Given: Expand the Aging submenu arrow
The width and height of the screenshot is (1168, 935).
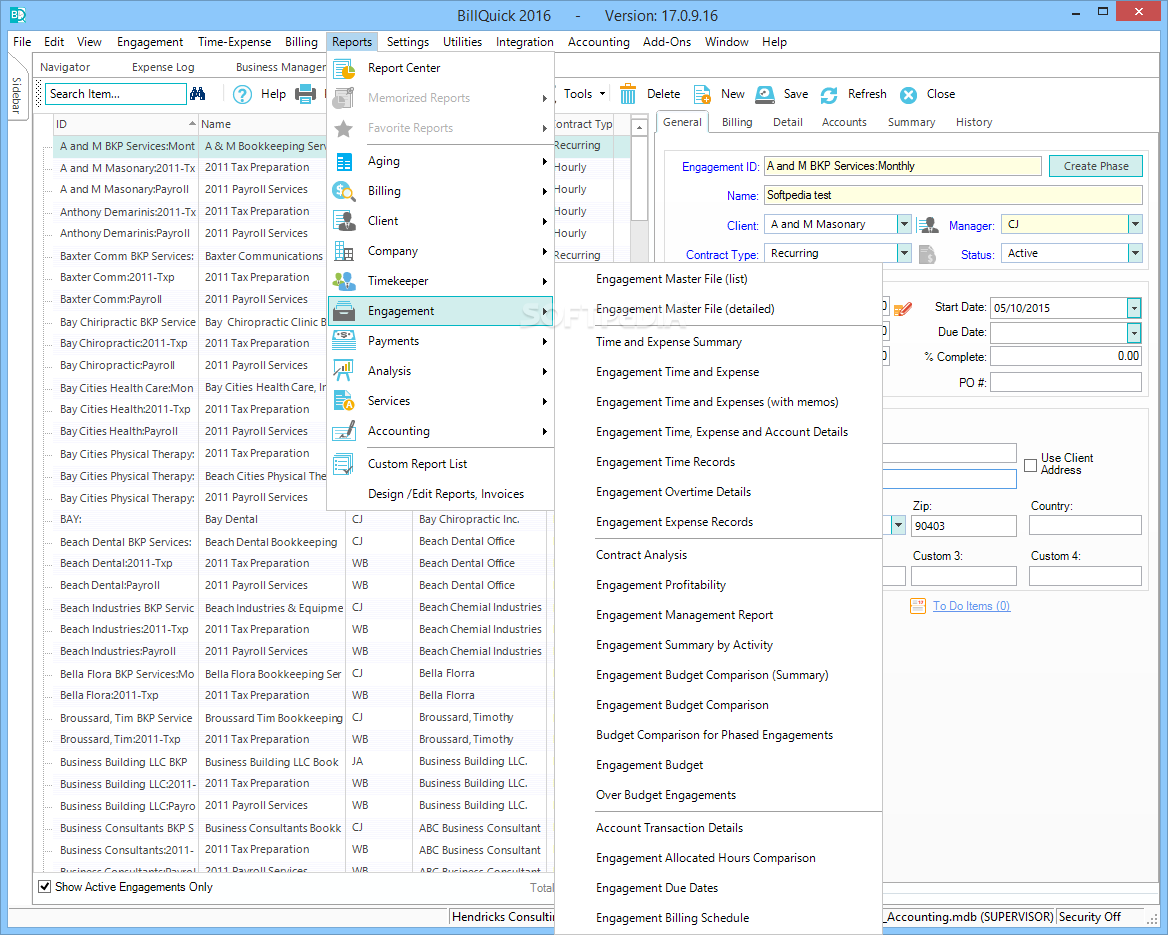Looking at the screenshot, I should pyautogui.click(x=545, y=162).
